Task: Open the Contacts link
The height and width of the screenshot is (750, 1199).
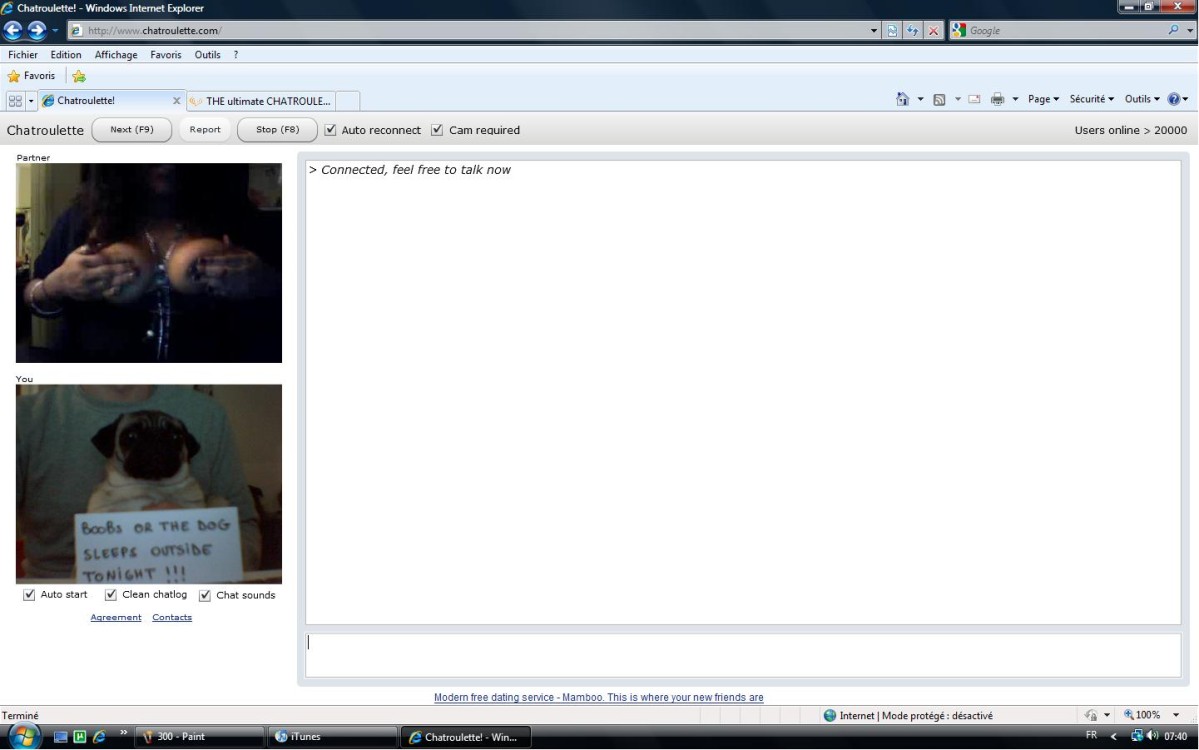Action: (172, 618)
